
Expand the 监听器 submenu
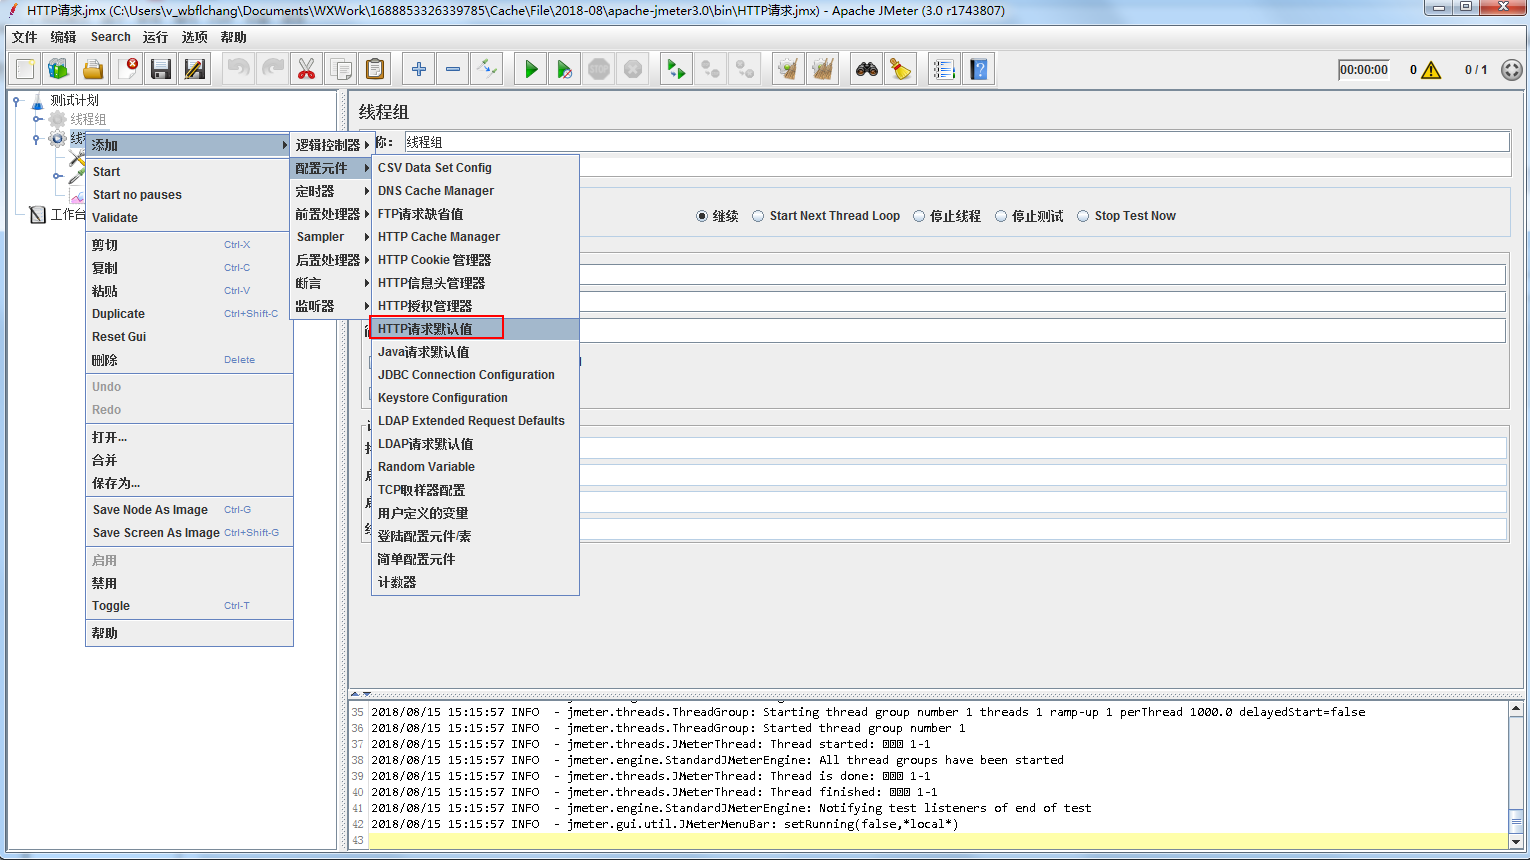coord(332,306)
